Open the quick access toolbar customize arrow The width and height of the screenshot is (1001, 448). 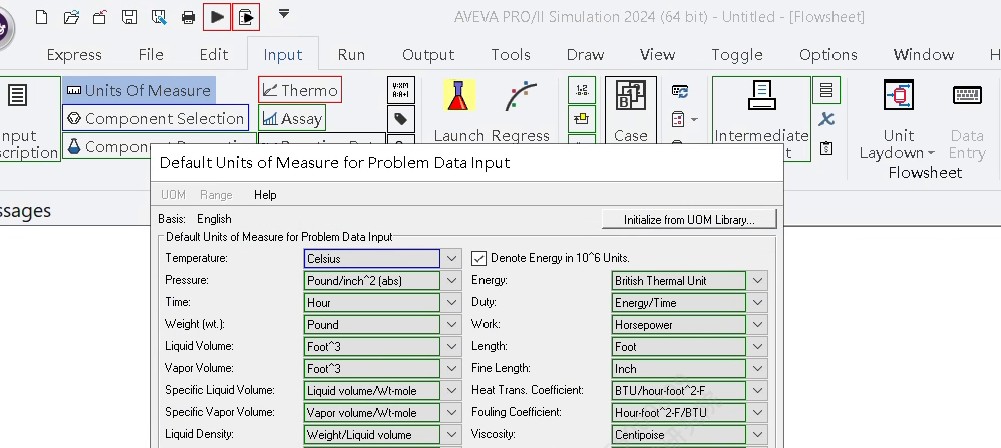coord(284,13)
